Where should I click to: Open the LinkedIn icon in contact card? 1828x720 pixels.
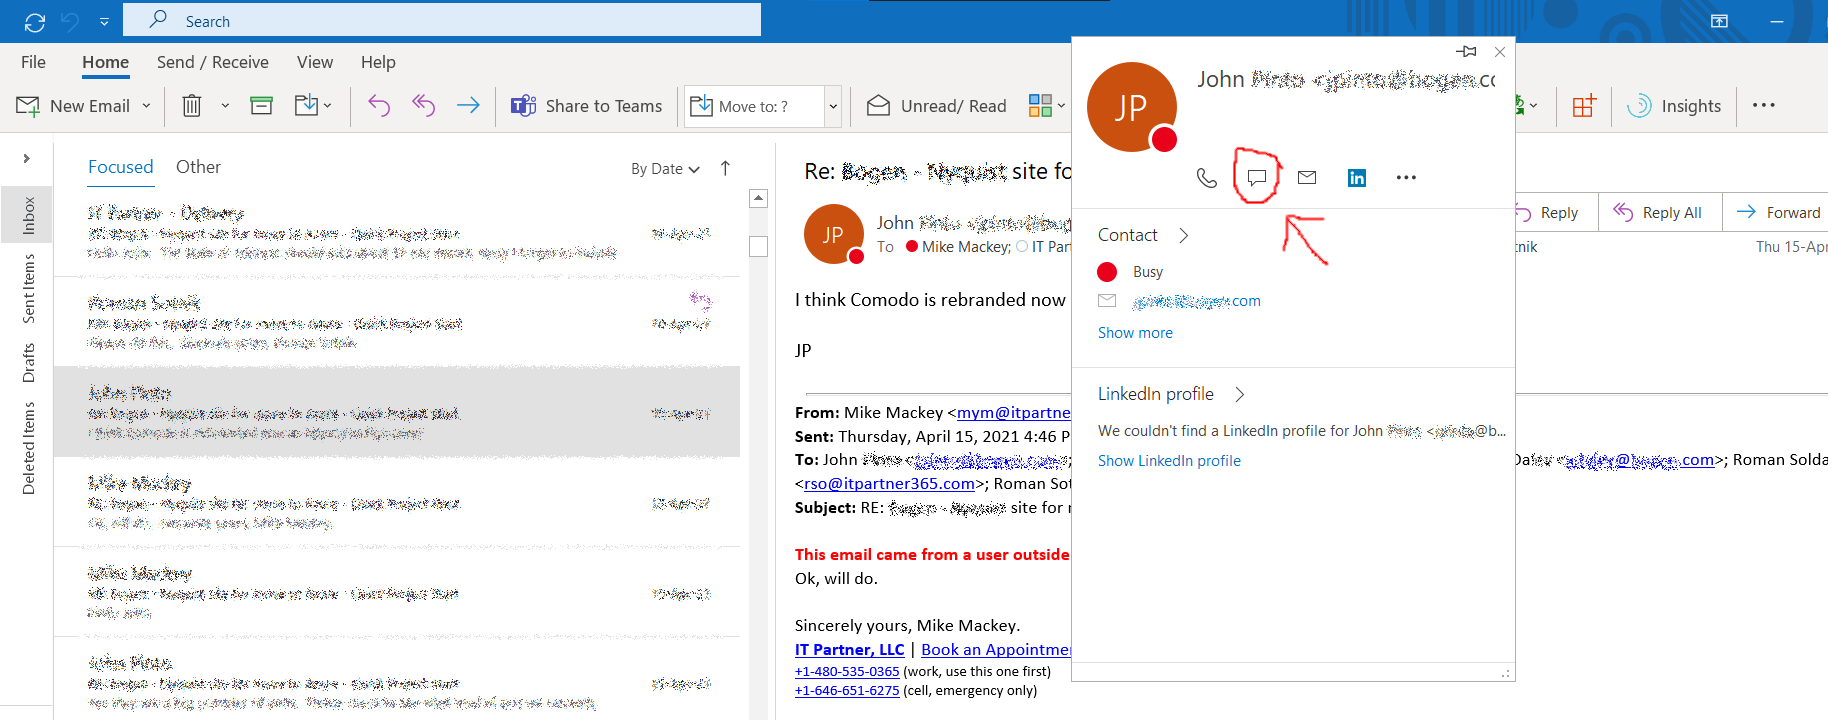click(1357, 178)
